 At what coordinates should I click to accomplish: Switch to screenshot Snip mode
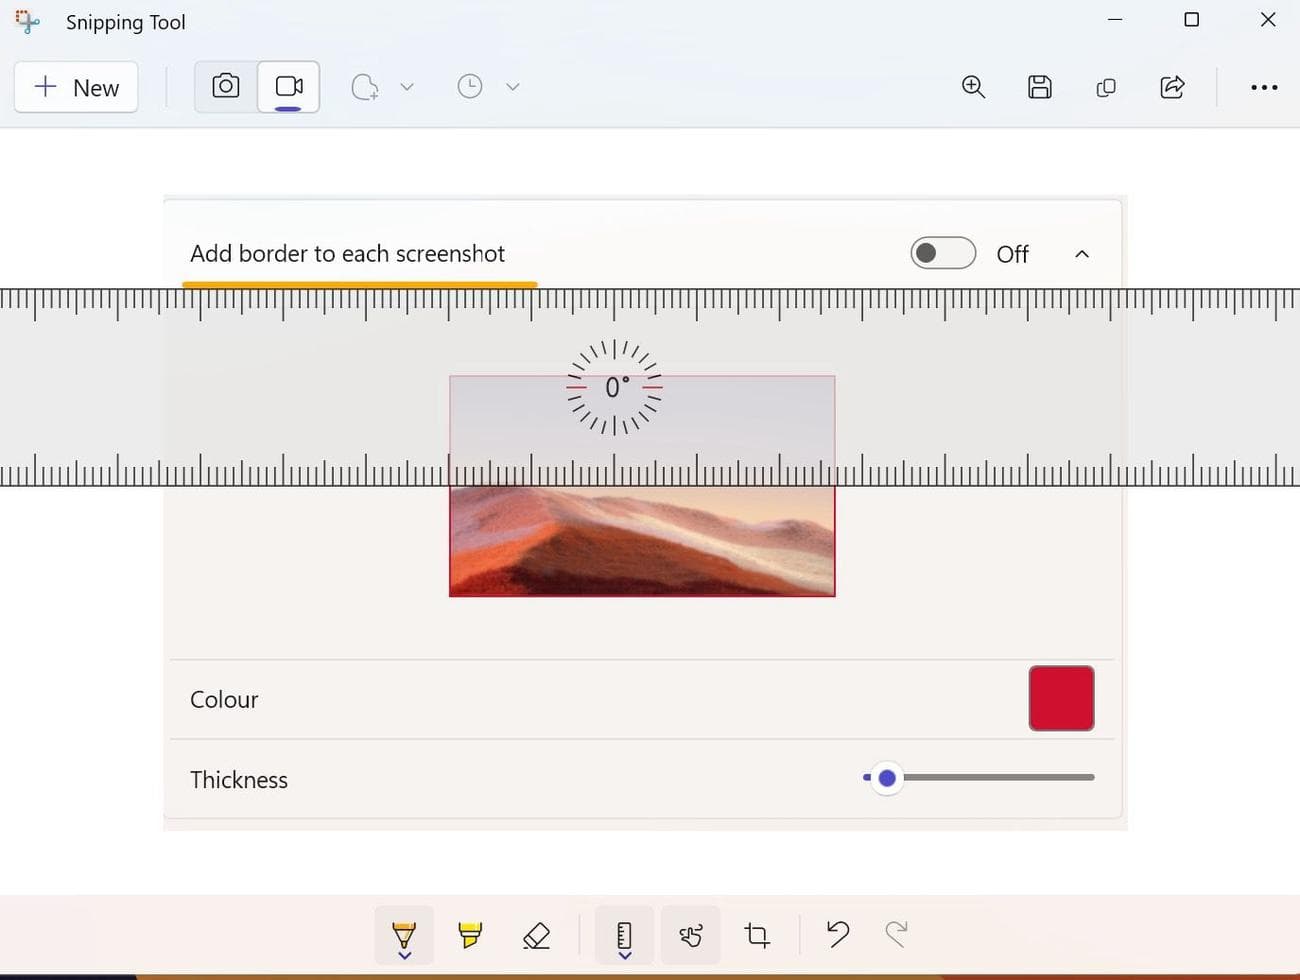tap(226, 87)
